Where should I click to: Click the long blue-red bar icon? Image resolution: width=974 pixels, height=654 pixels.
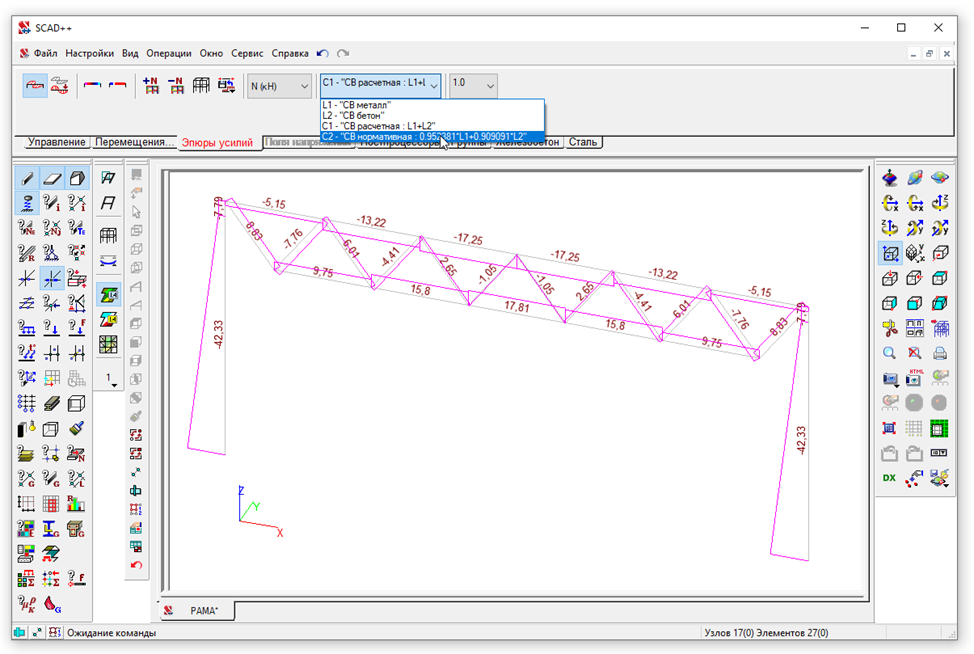tap(92, 85)
